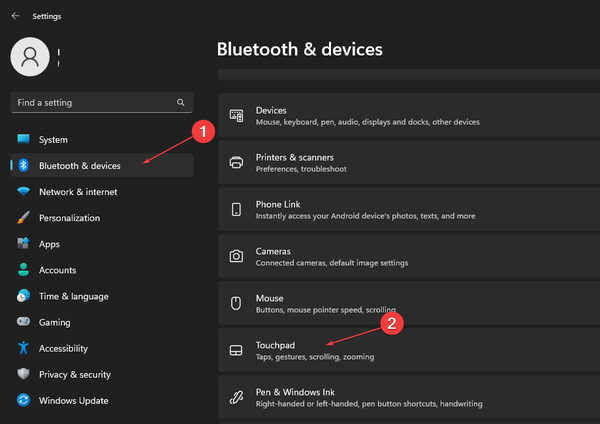The height and width of the screenshot is (424, 600).
Task: Open System settings in sidebar
Action: pyautogui.click(x=53, y=140)
